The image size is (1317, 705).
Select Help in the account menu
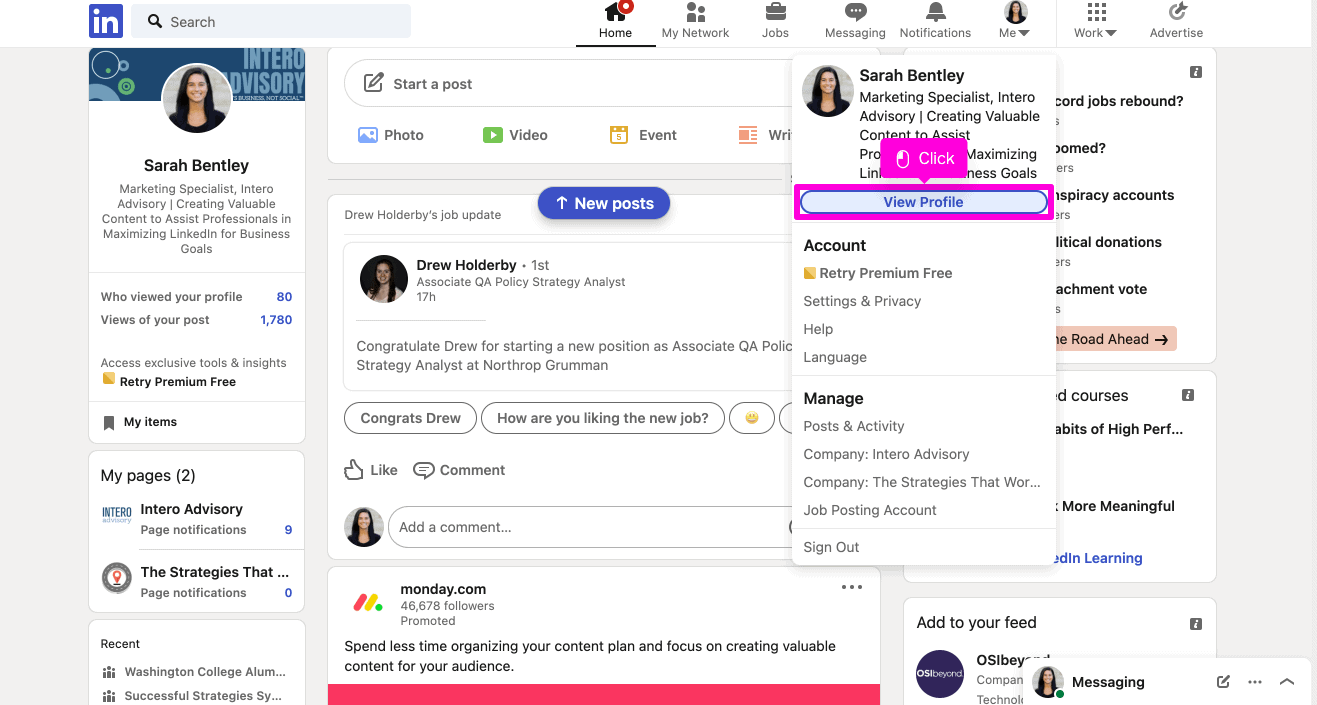[x=818, y=329]
